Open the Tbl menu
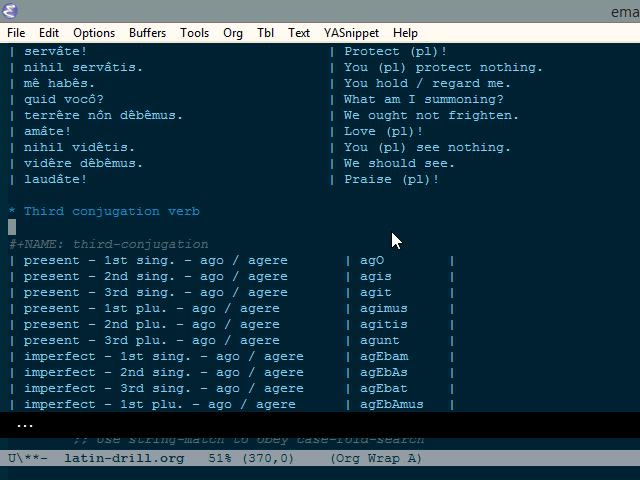 click(265, 33)
